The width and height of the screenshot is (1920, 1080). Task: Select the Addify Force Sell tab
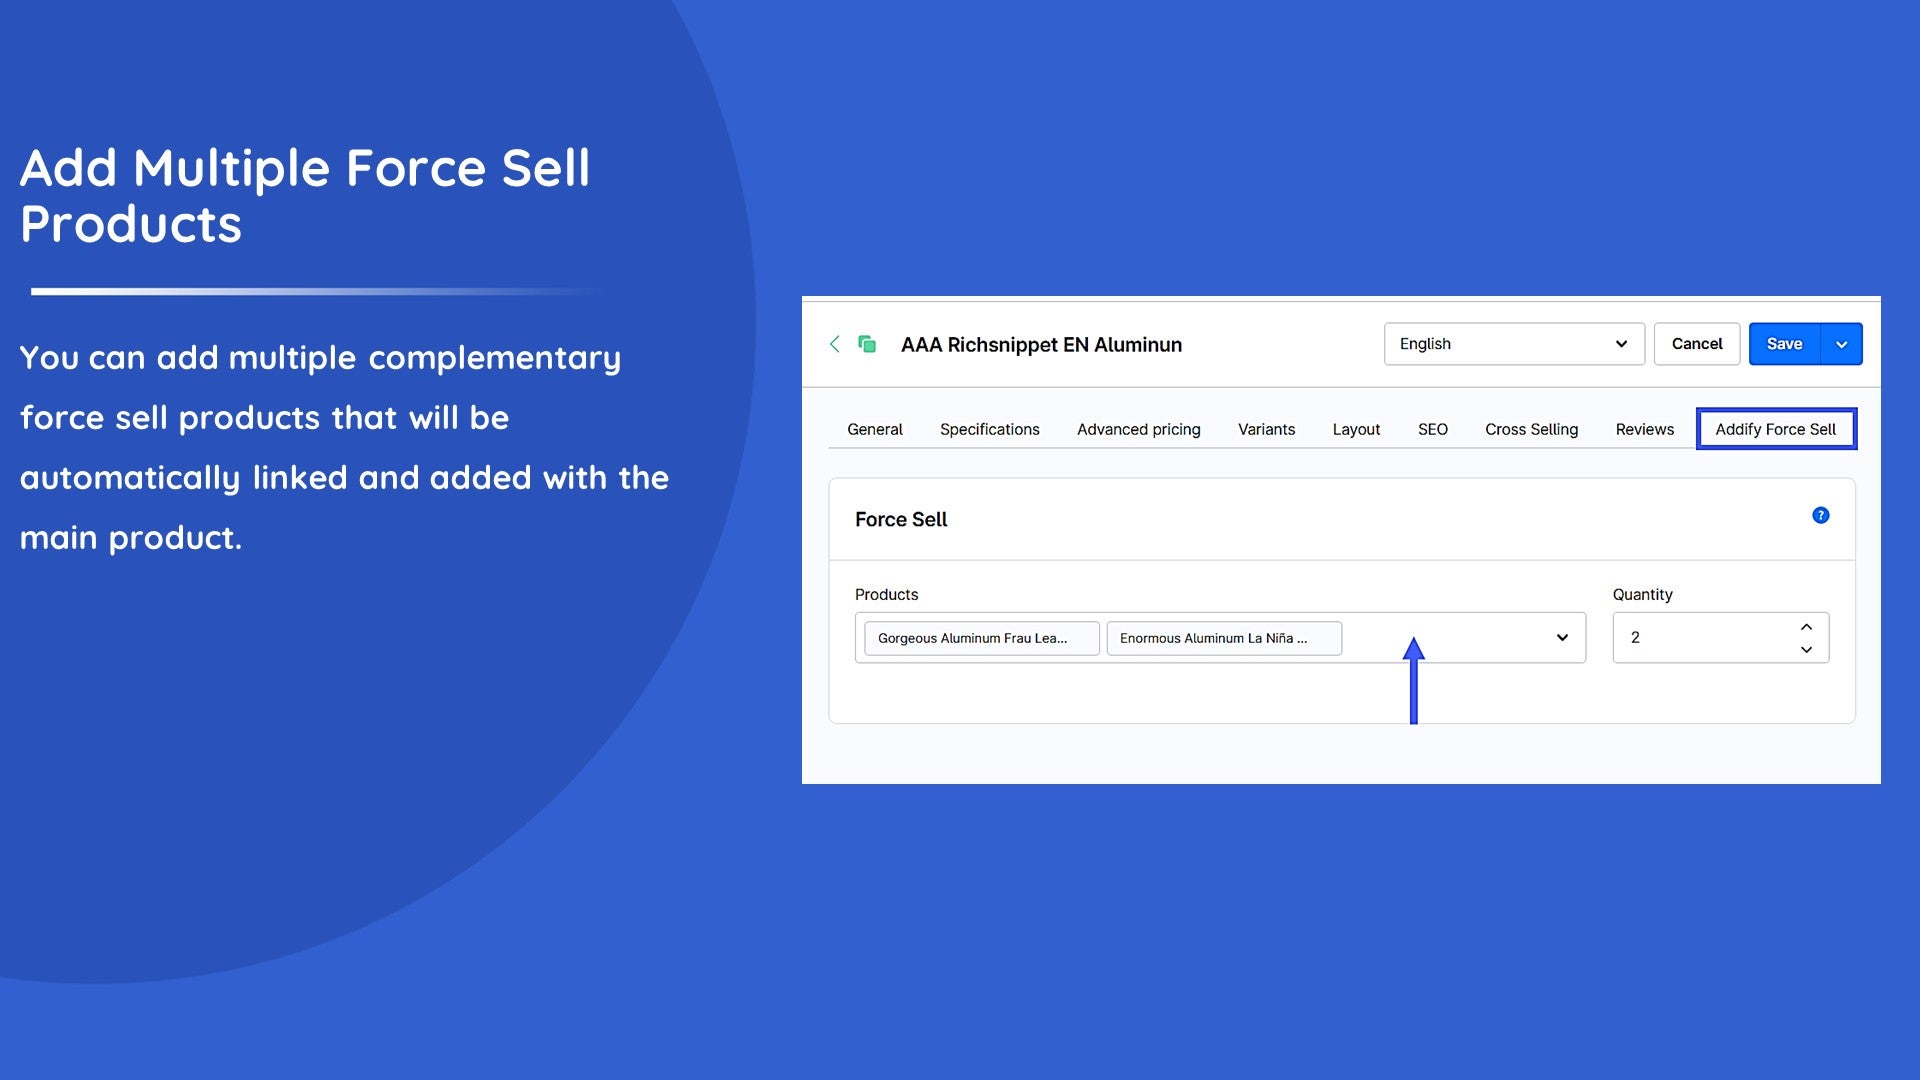pyautogui.click(x=1775, y=429)
